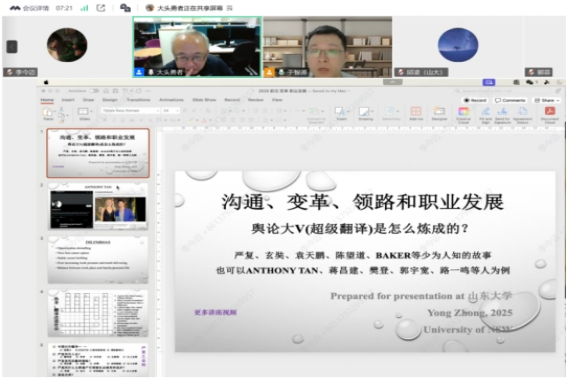
Task: Click the Comments button
Action: (x=510, y=100)
